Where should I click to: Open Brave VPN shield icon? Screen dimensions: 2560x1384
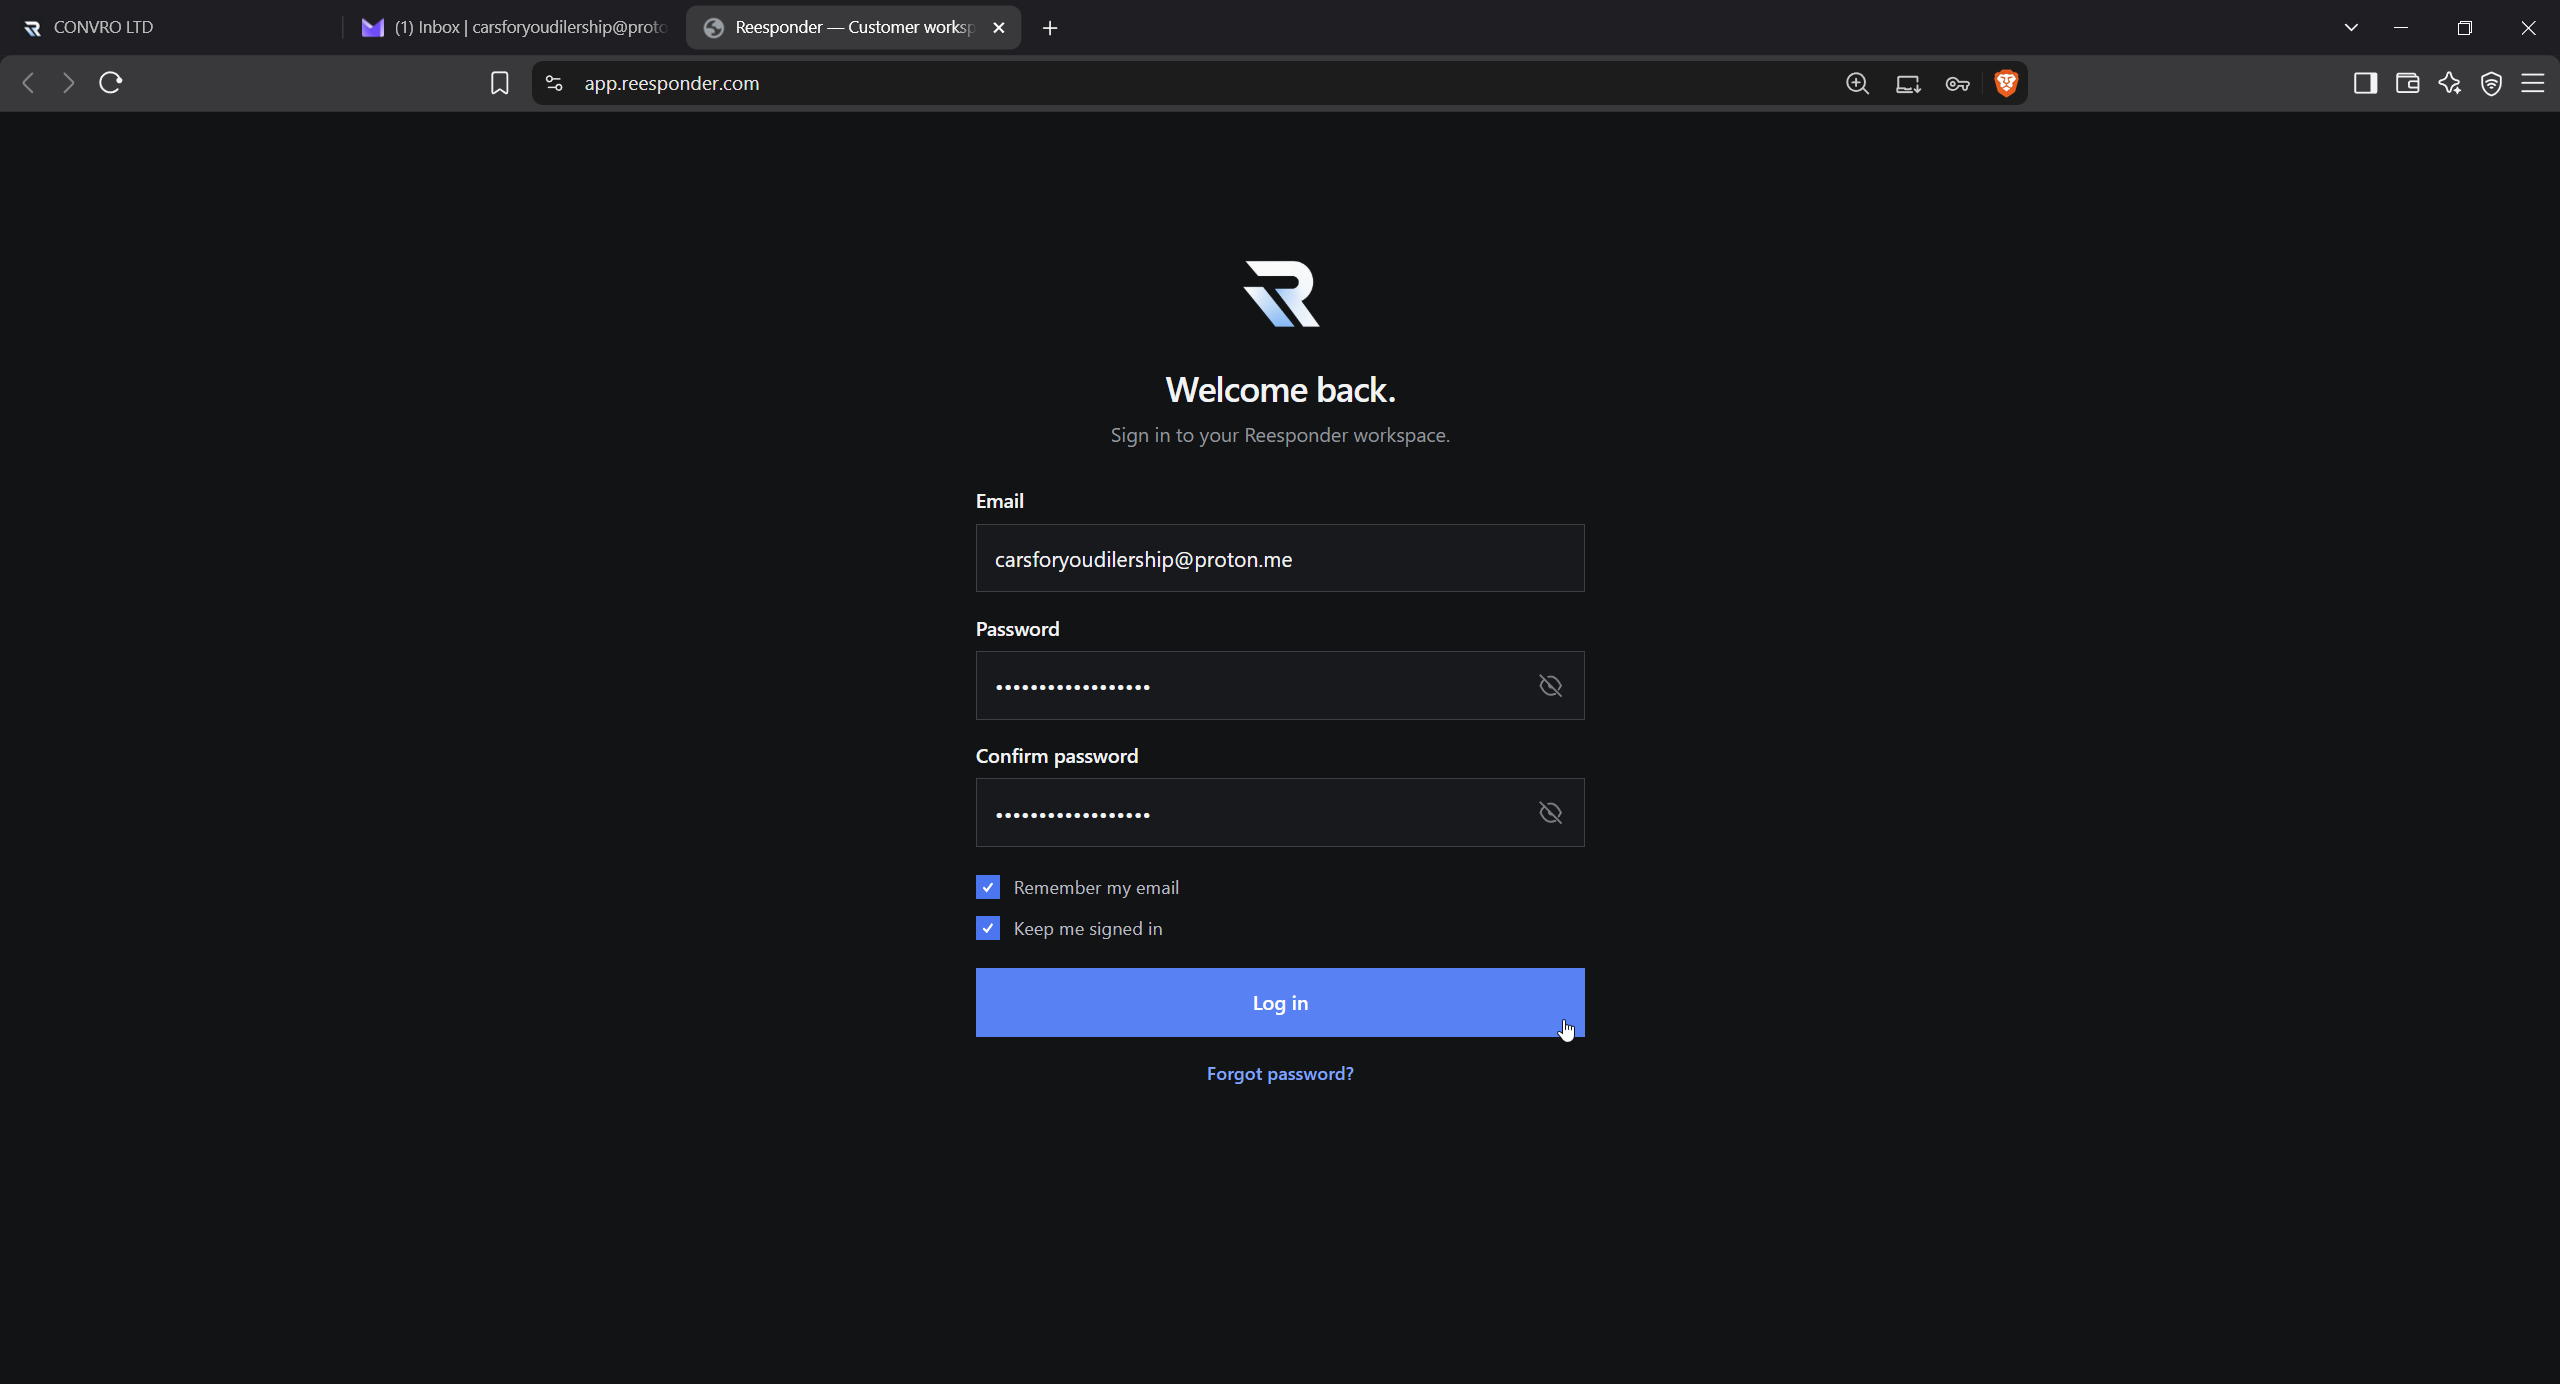coord(2491,84)
